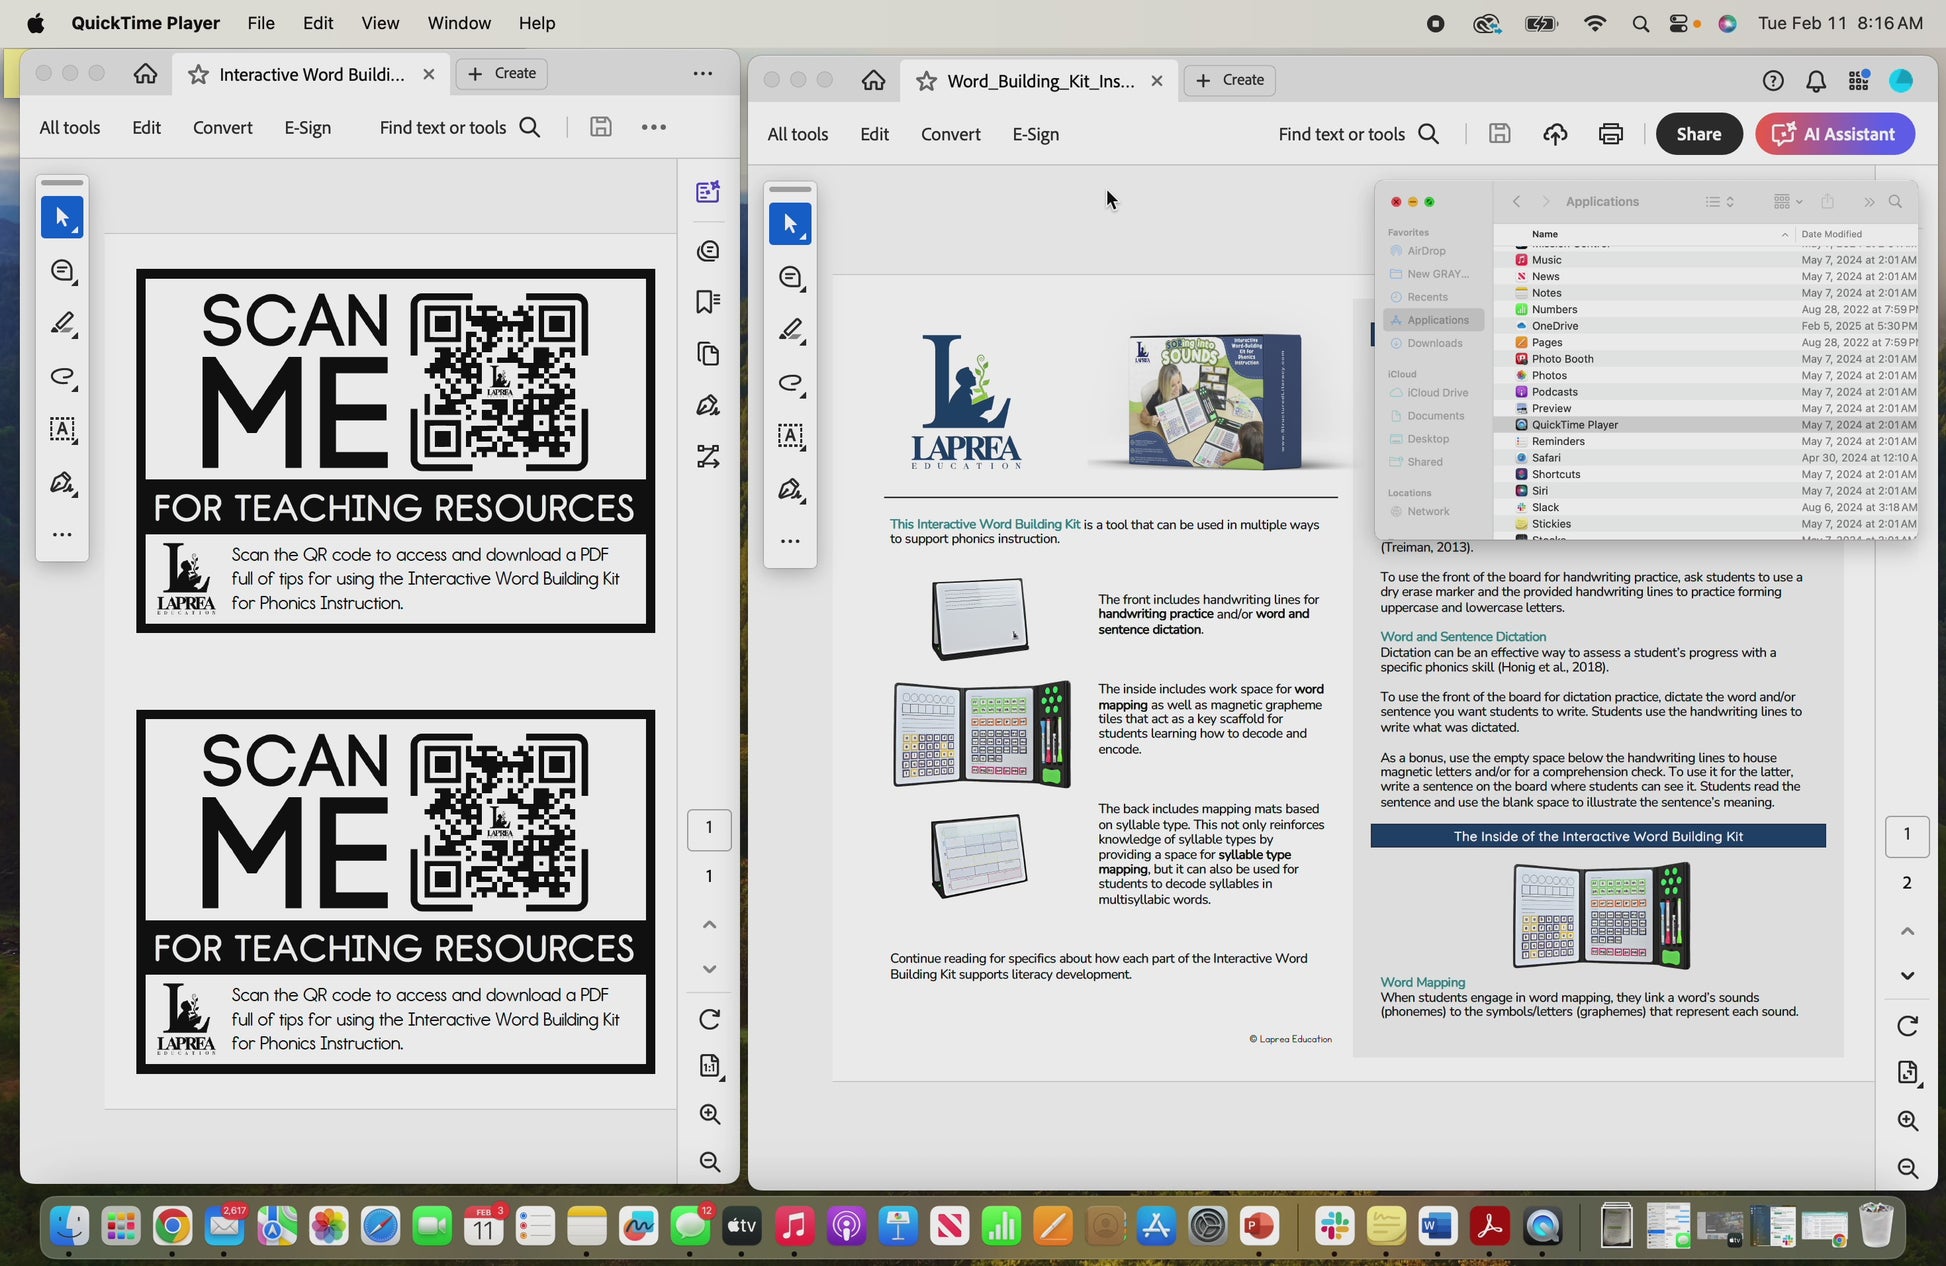1946x1266 pixels.
Task: Open the bookmarks panel in left Acrobat window
Action: pyautogui.click(x=708, y=301)
